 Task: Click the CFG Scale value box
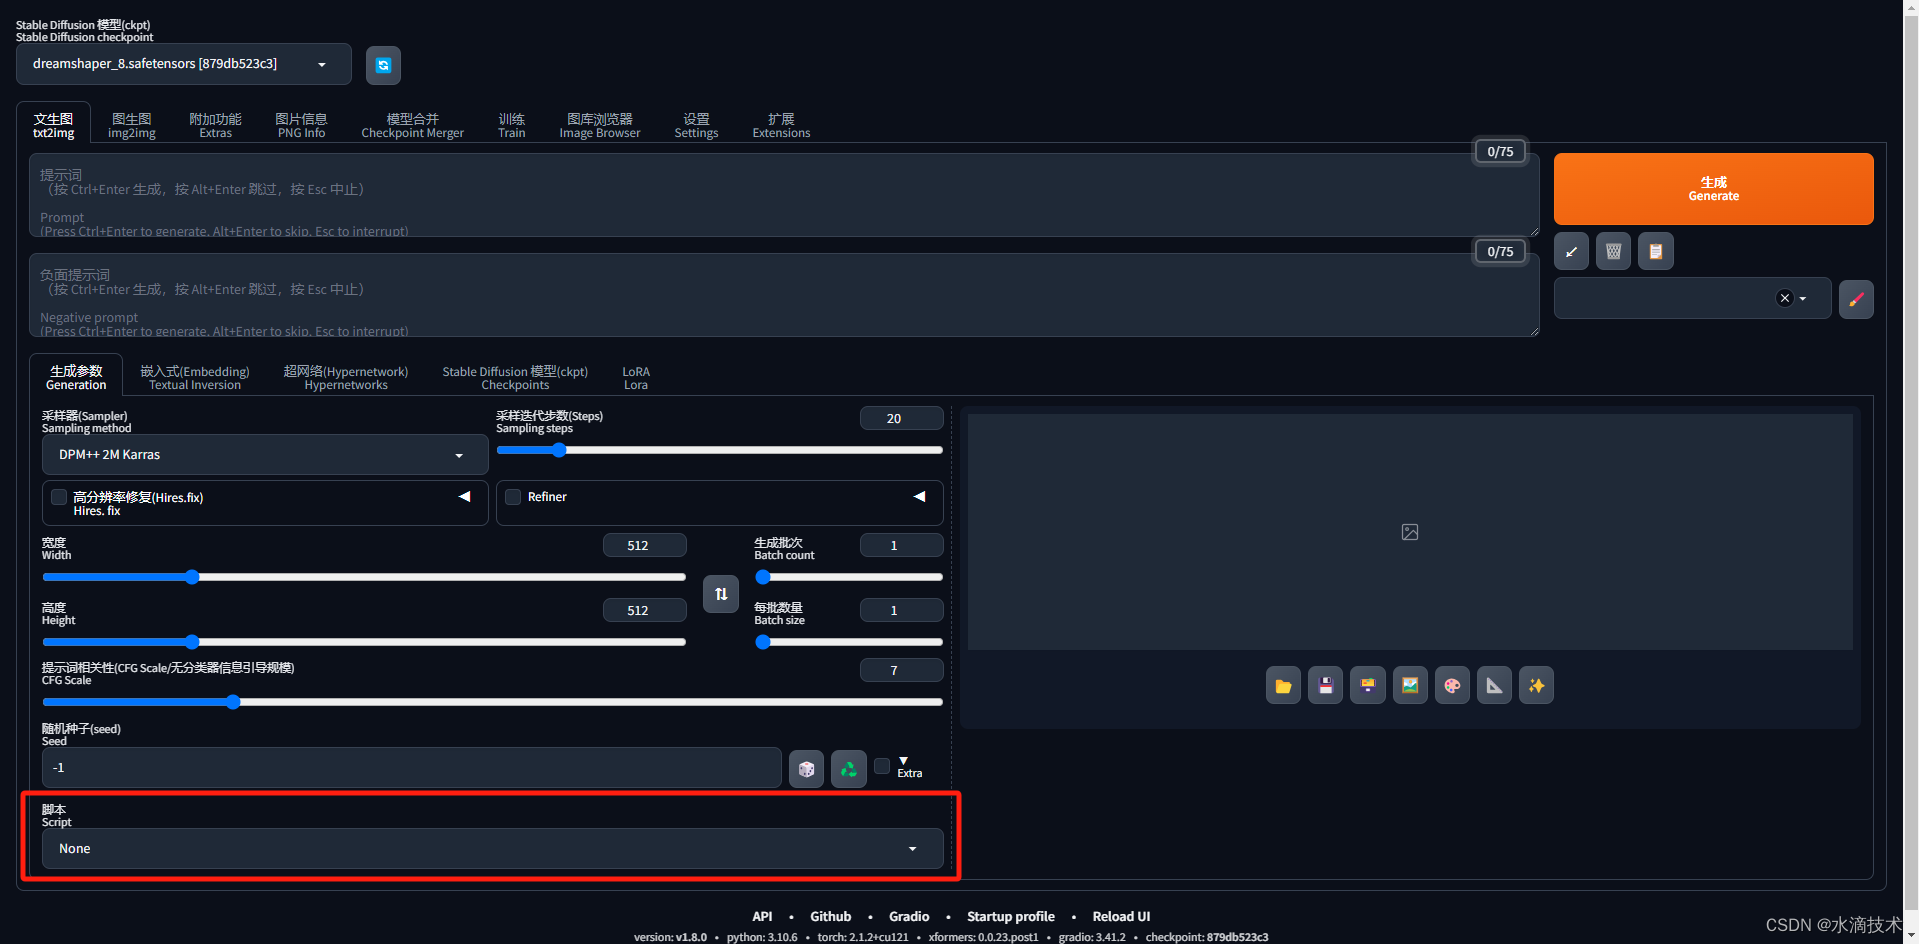pyautogui.click(x=901, y=670)
